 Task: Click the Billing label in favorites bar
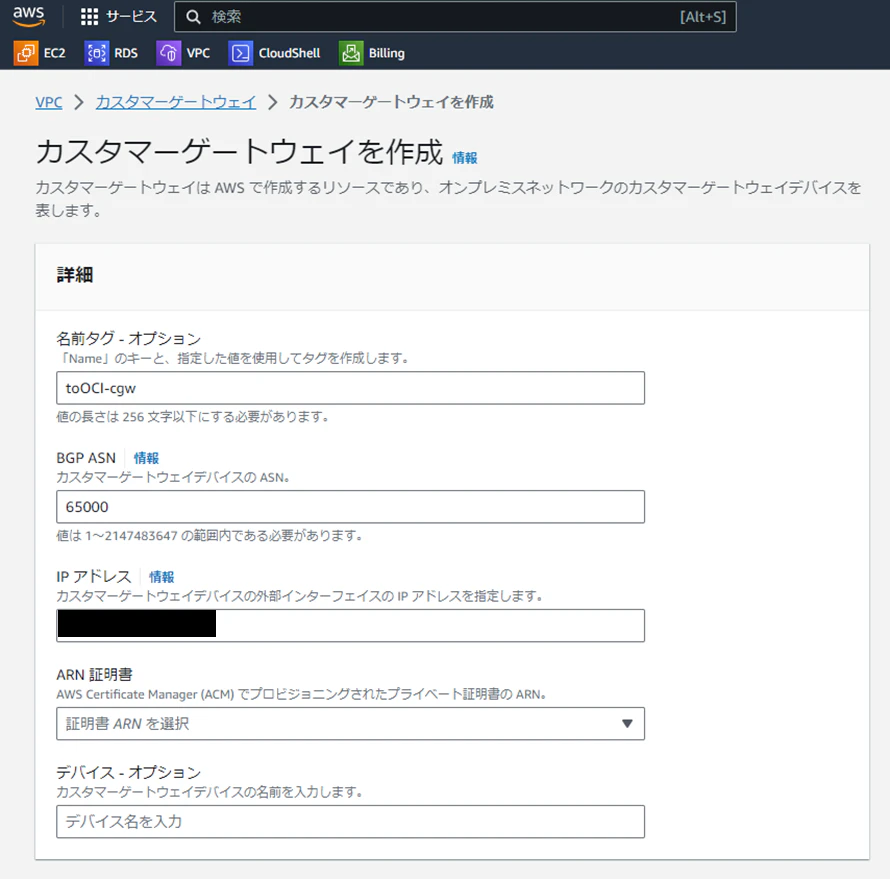pyautogui.click(x=387, y=53)
